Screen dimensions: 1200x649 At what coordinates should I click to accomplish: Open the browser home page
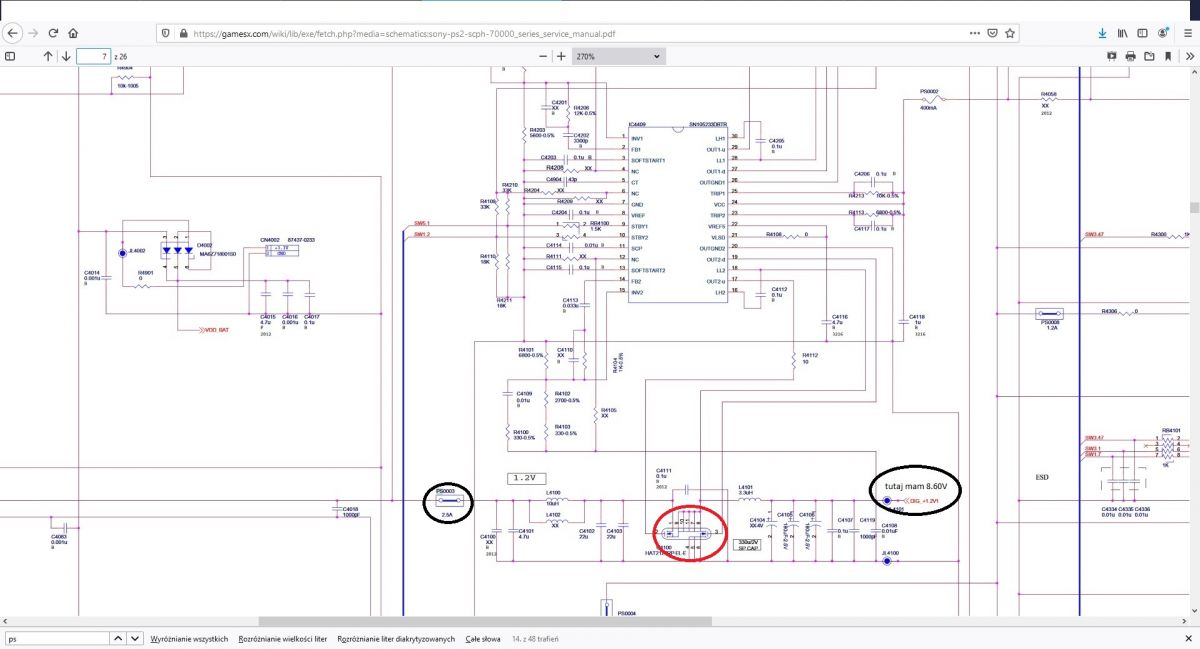click(x=74, y=33)
